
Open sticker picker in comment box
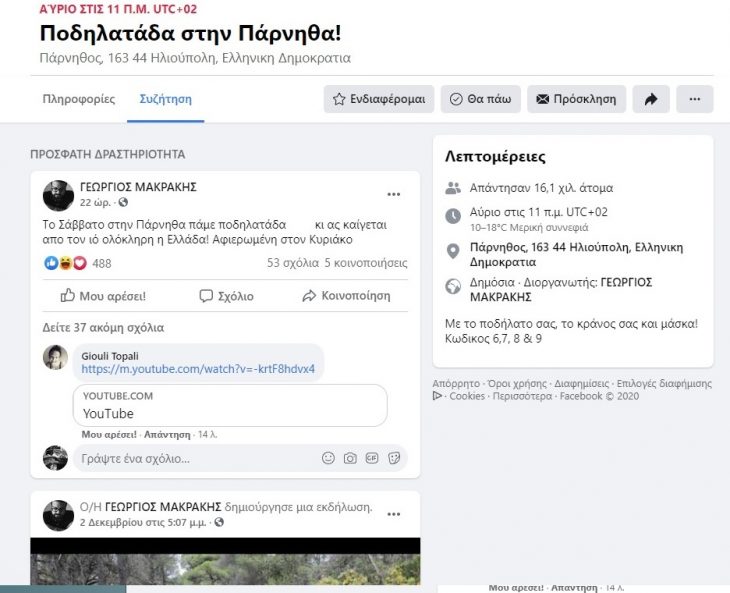394,458
